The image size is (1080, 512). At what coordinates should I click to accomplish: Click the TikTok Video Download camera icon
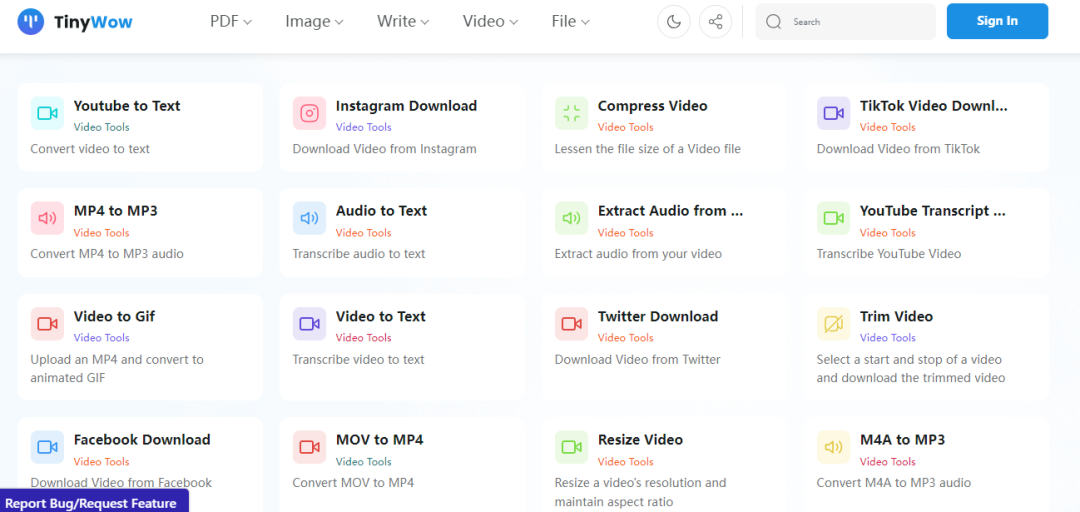[833, 114]
